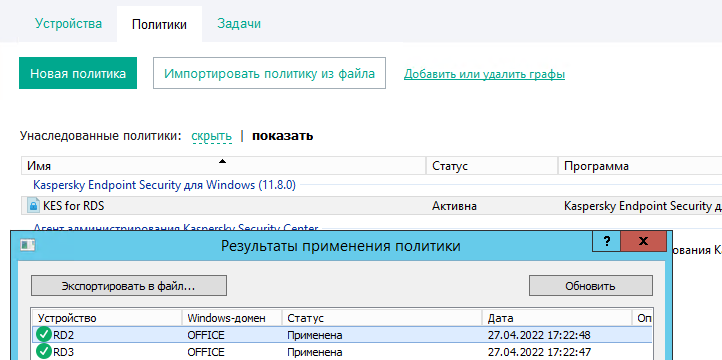Select the RD3 device row
Screen dimensions: 722x360
click(x=342, y=352)
